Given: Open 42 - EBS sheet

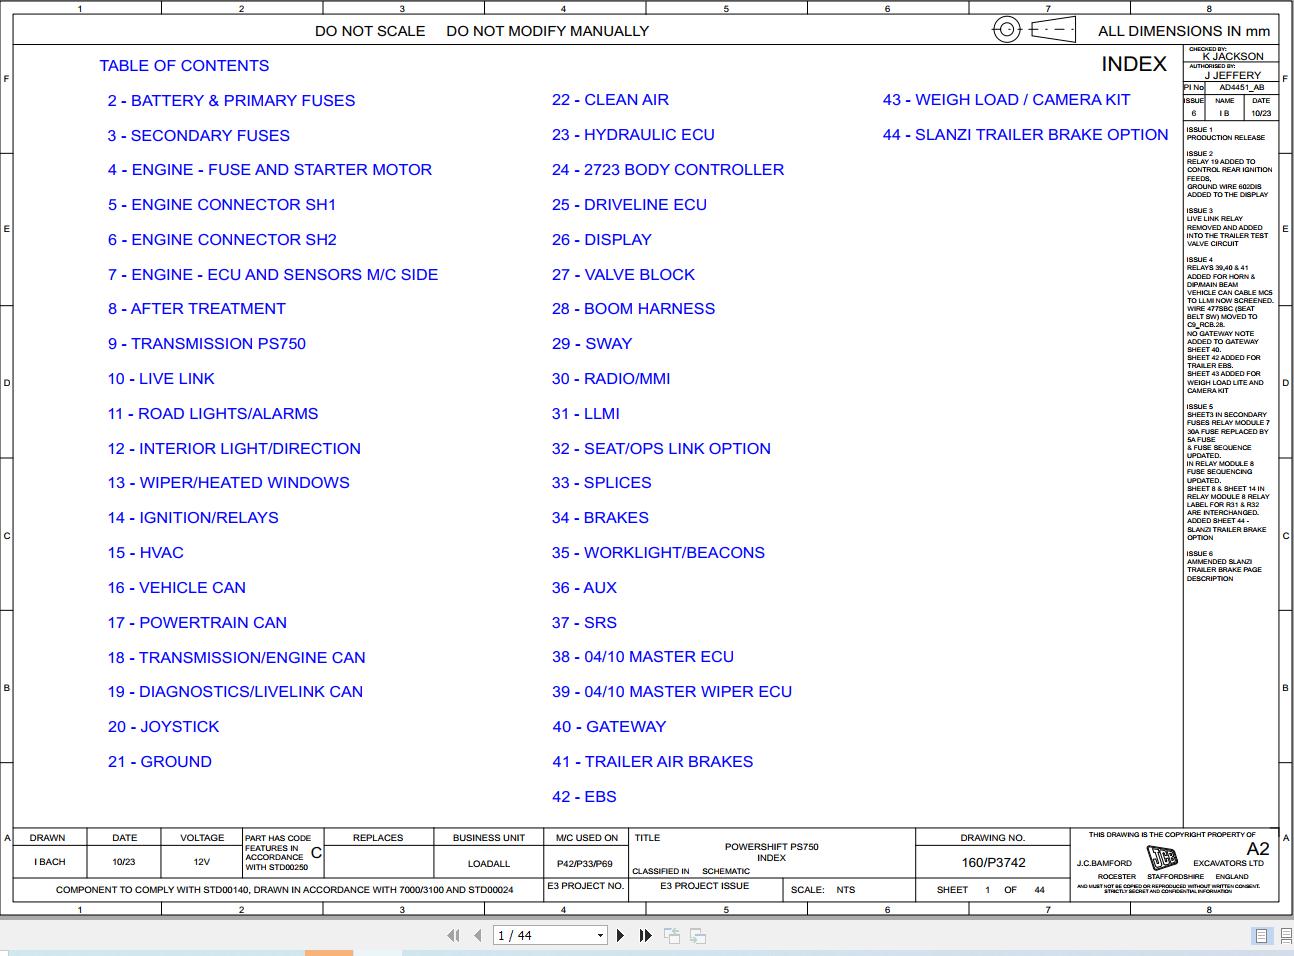Looking at the screenshot, I should tap(584, 797).
